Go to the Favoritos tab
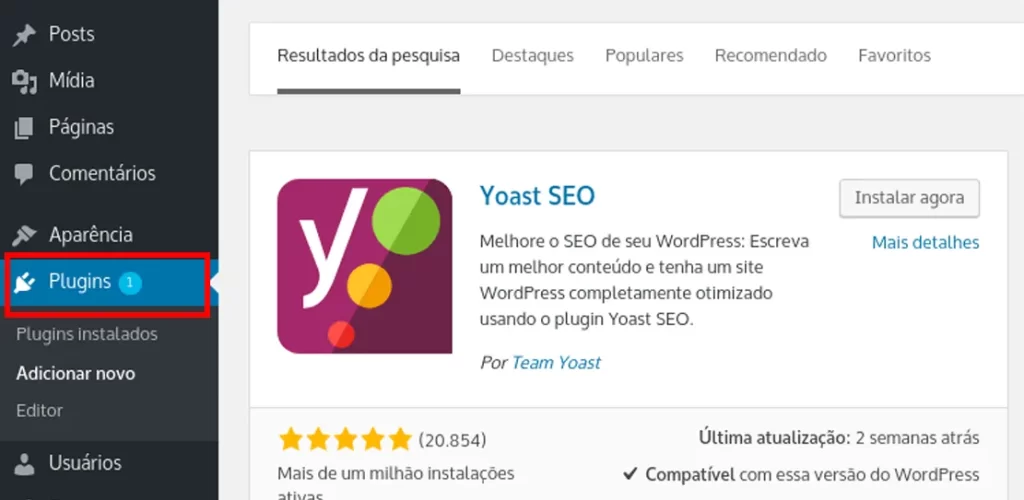Viewport: 1024px width, 500px height. click(x=894, y=56)
